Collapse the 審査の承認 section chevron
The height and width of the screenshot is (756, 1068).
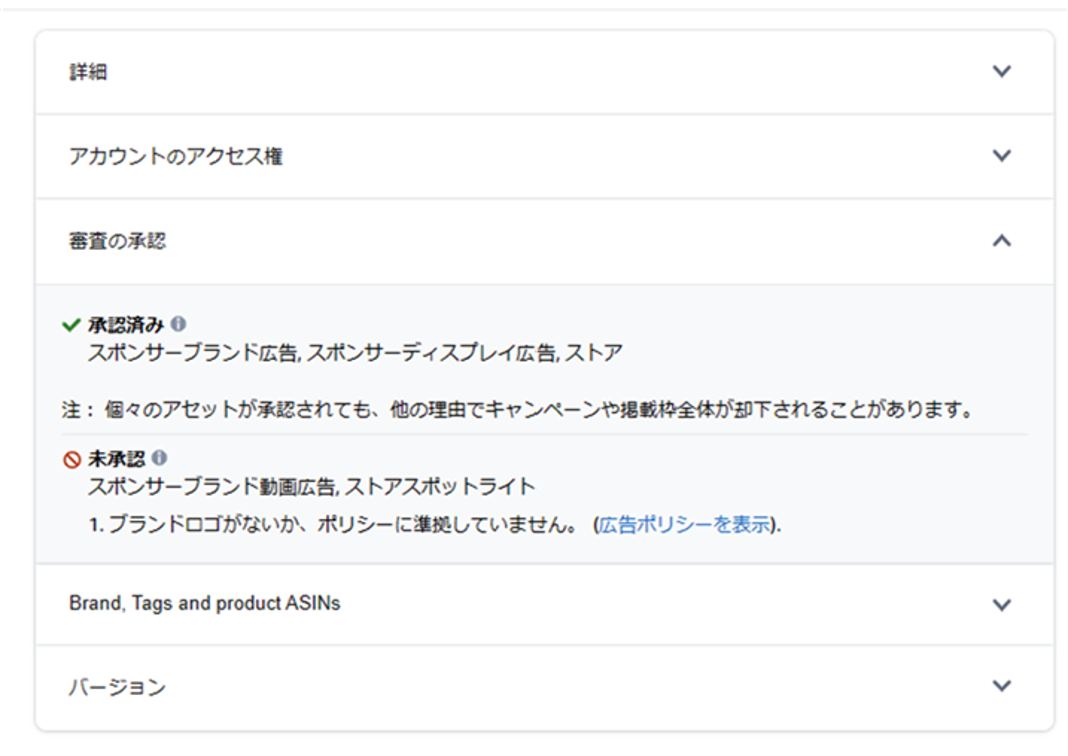coord(1001,240)
